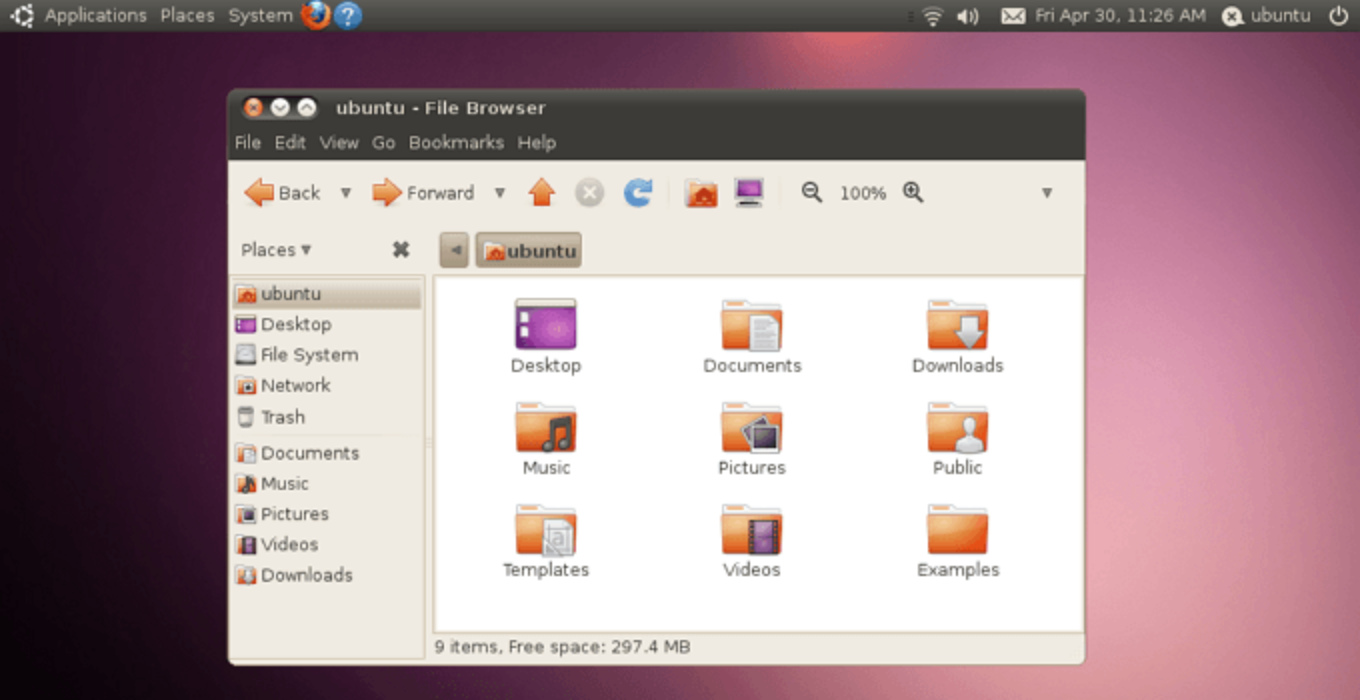This screenshot has height=700, width=1360.
Task: Open the Back history dropdown arrow
Action: coord(346,193)
